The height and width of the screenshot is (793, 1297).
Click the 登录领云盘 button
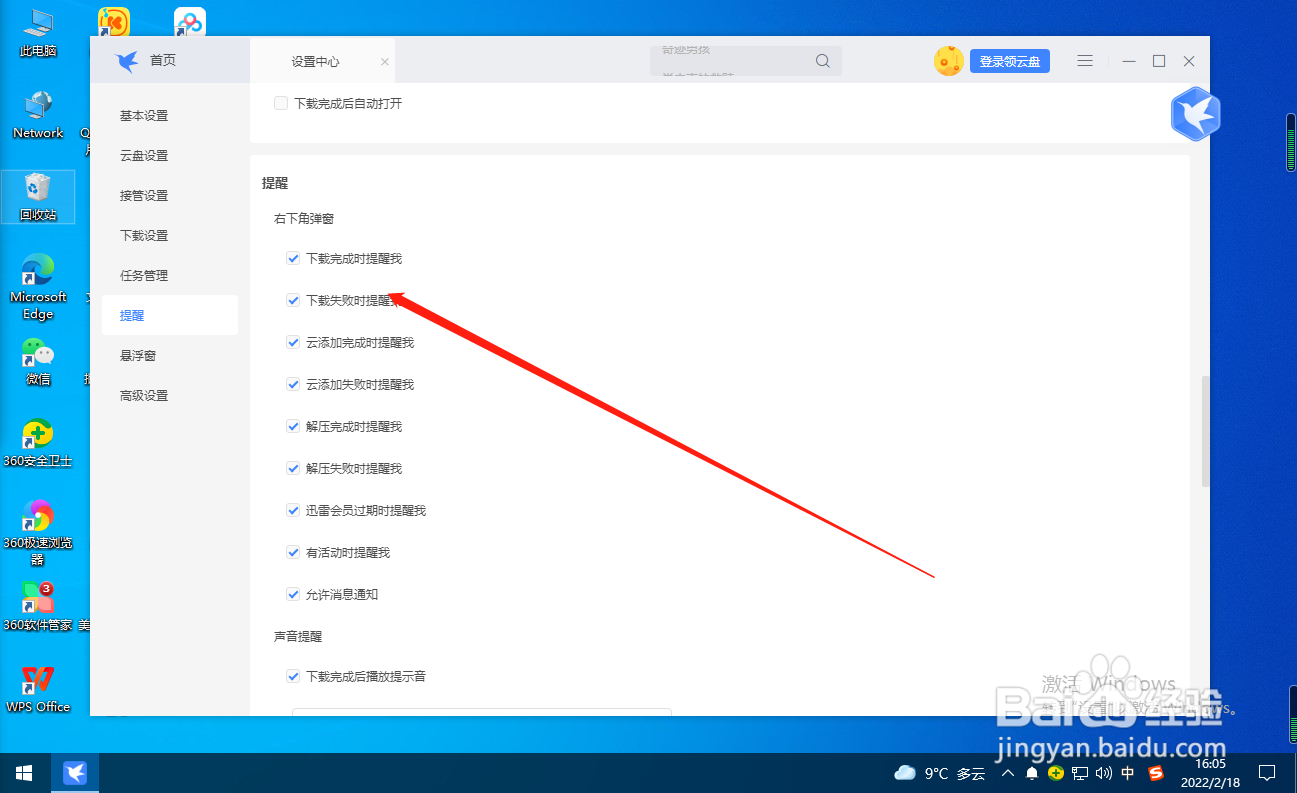tap(1009, 61)
